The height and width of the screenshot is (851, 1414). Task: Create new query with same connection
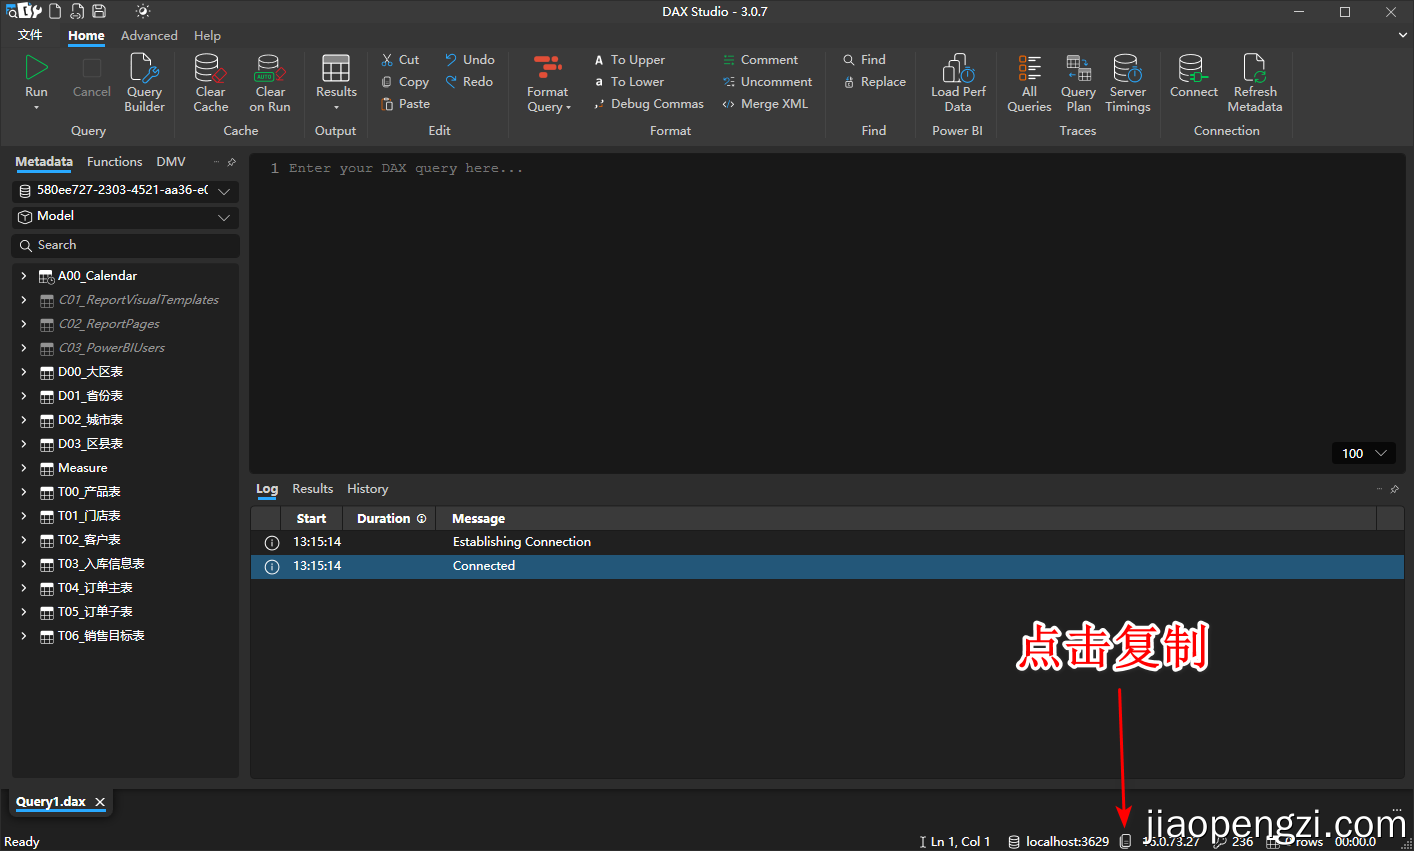(x=77, y=11)
